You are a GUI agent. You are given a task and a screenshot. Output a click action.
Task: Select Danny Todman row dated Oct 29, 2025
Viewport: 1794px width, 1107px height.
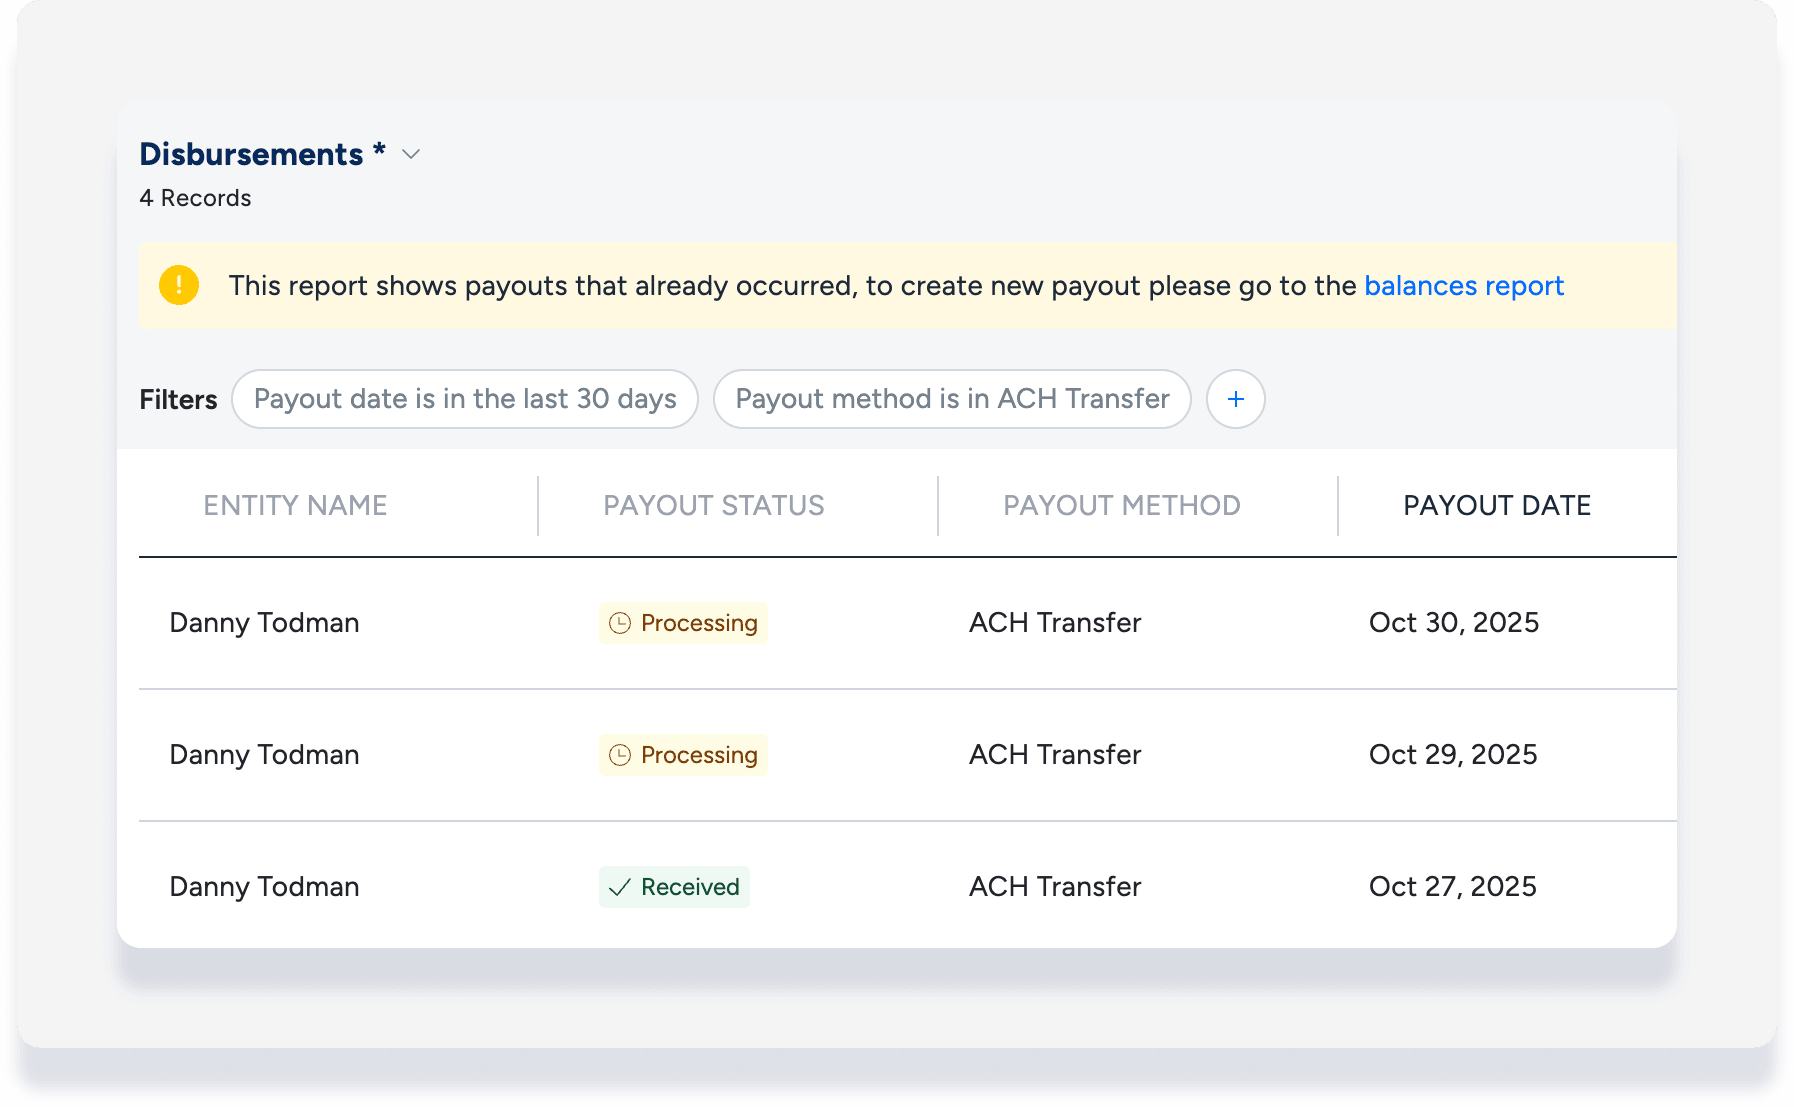(264, 755)
